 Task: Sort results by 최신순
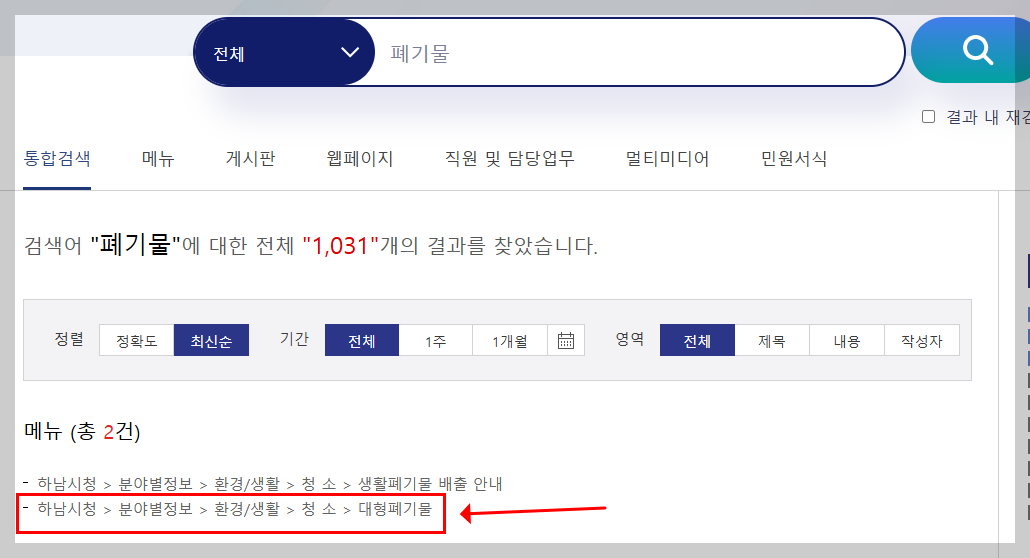pyautogui.click(x=212, y=340)
